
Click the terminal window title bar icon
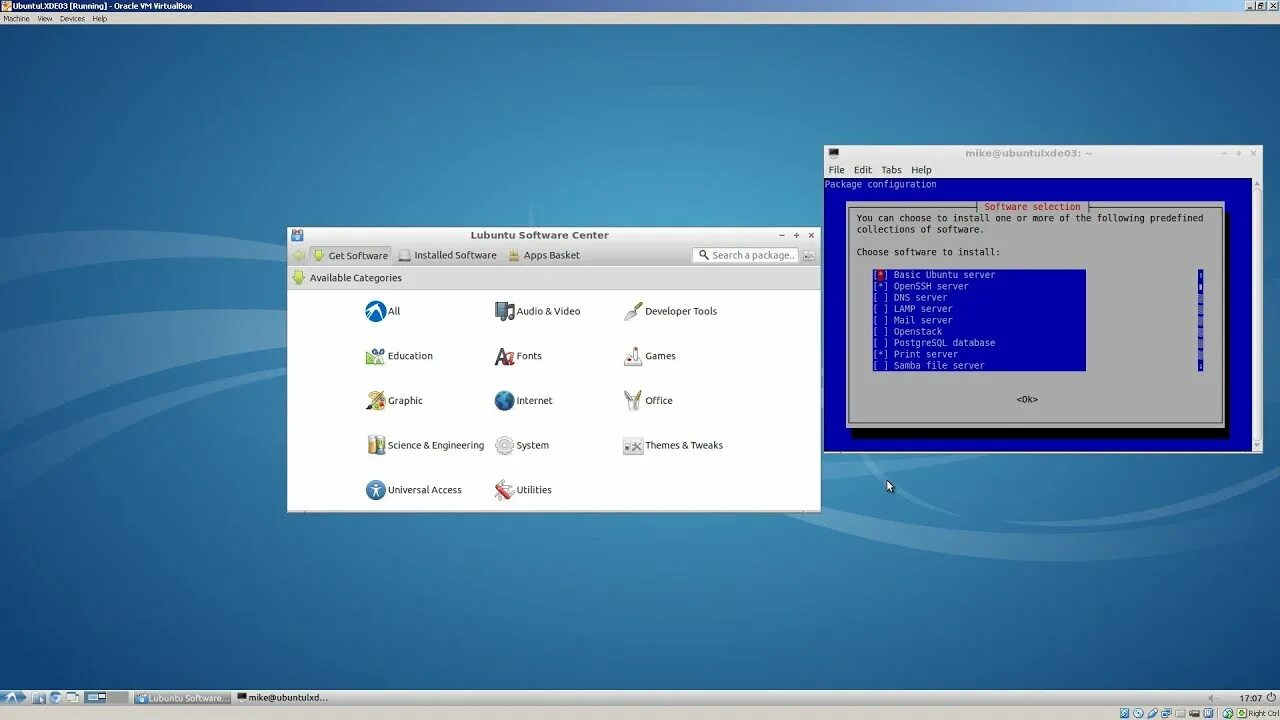(834, 153)
